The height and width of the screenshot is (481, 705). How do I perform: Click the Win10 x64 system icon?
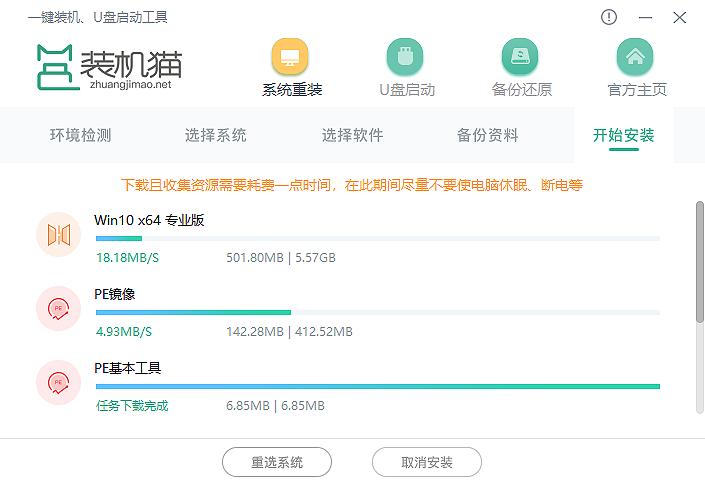(57, 235)
